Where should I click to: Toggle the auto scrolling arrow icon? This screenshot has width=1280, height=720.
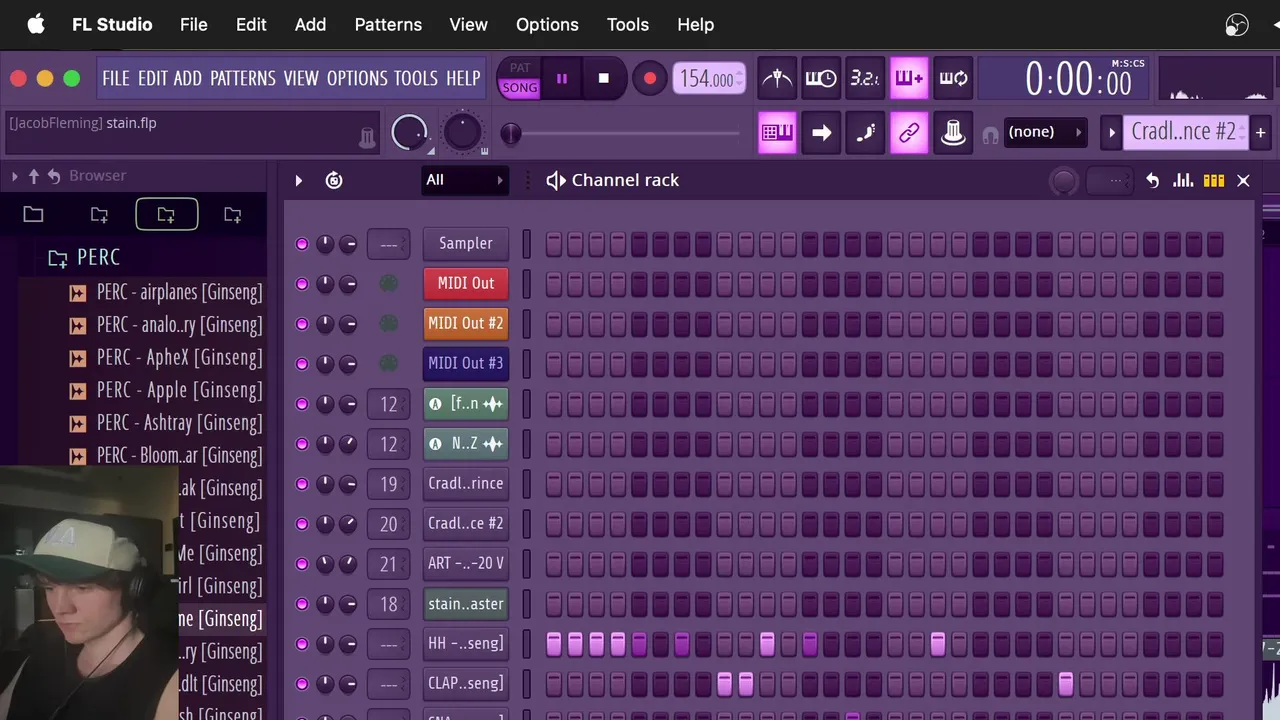point(821,132)
